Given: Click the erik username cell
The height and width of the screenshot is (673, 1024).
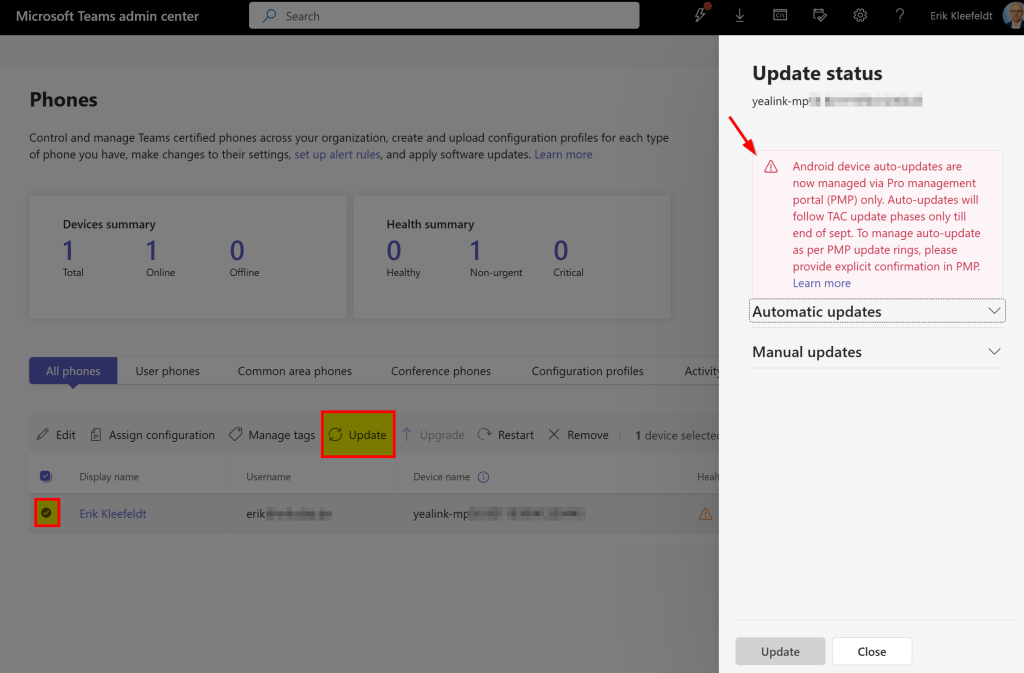Looking at the screenshot, I should coord(289,514).
